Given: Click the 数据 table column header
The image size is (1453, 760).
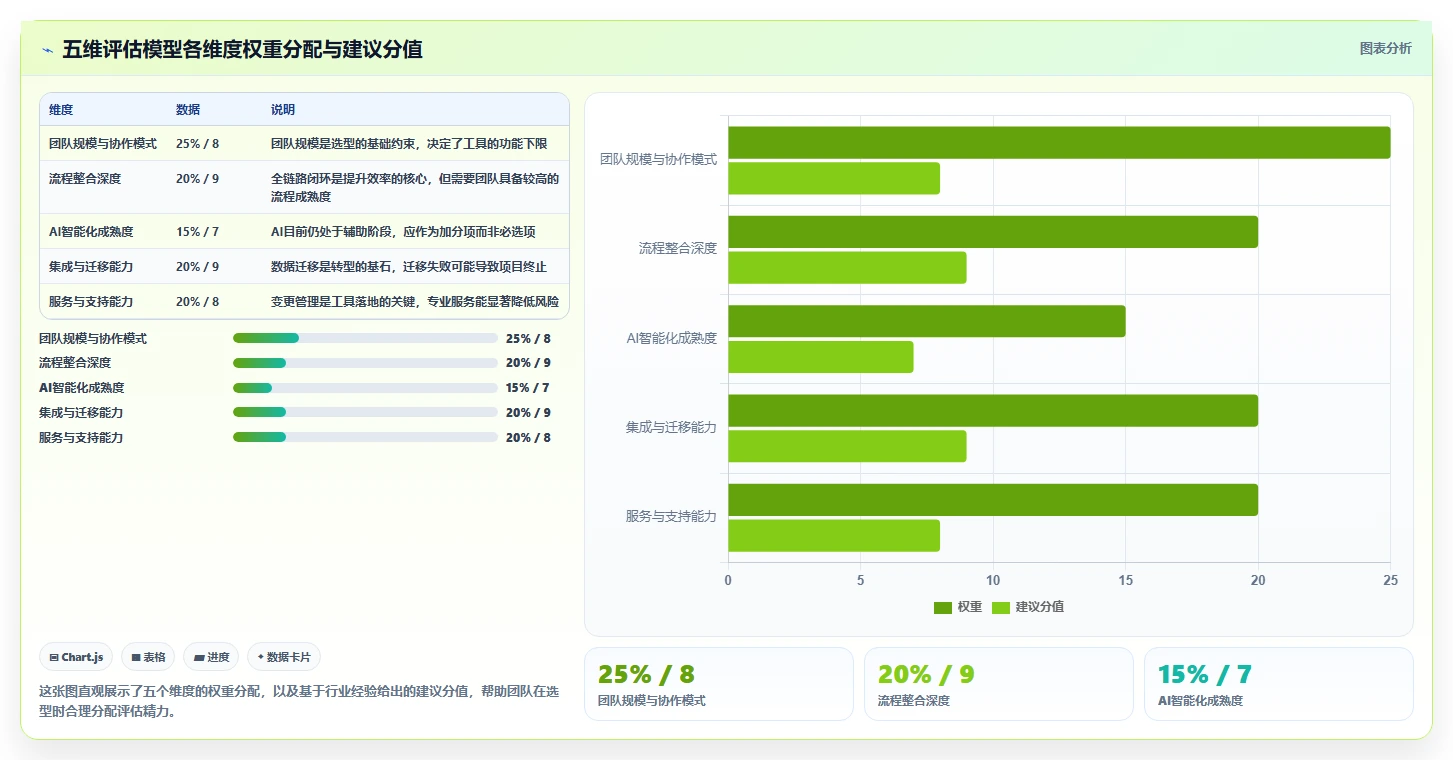Looking at the screenshot, I should (188, 110).
